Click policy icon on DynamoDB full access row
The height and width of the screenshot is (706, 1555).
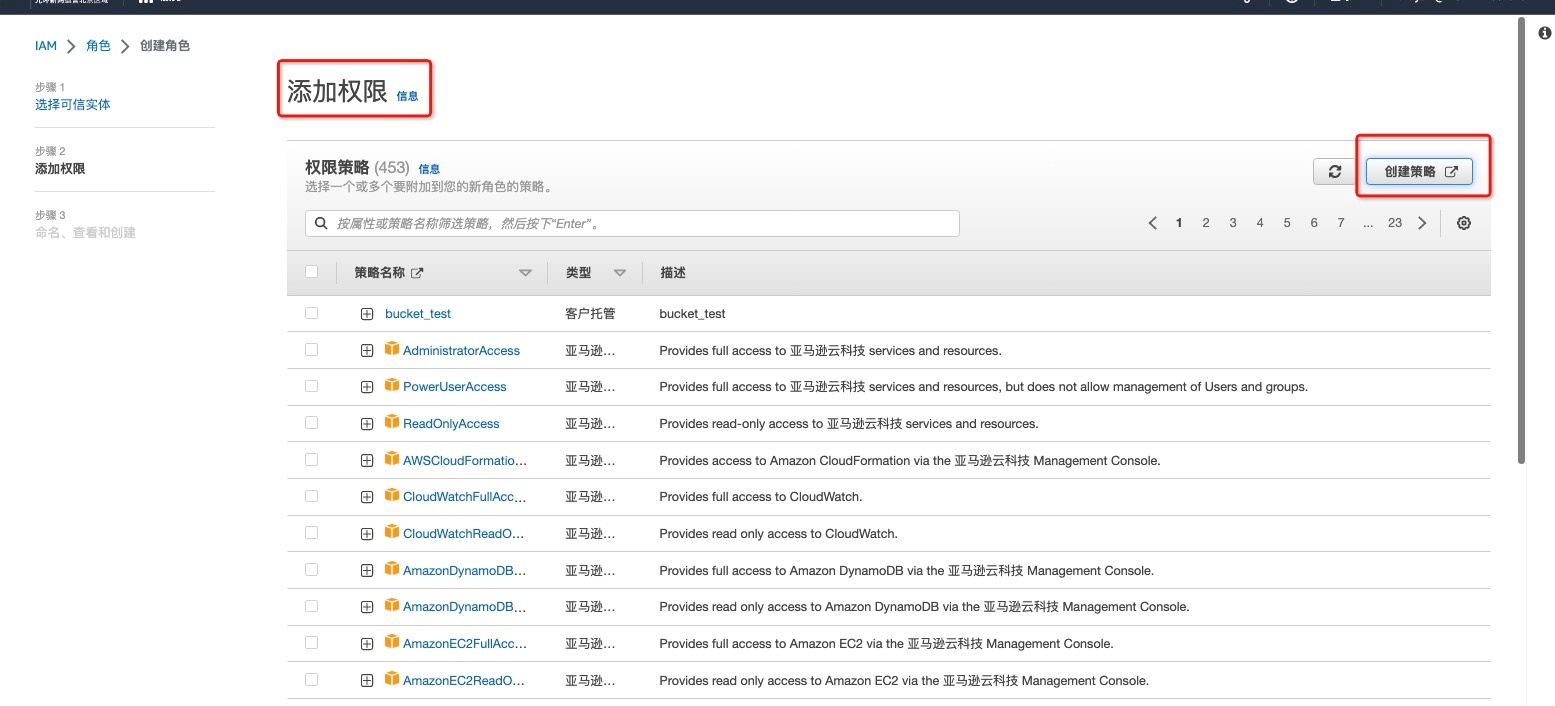pyautogui.click(x=392, y=569)
